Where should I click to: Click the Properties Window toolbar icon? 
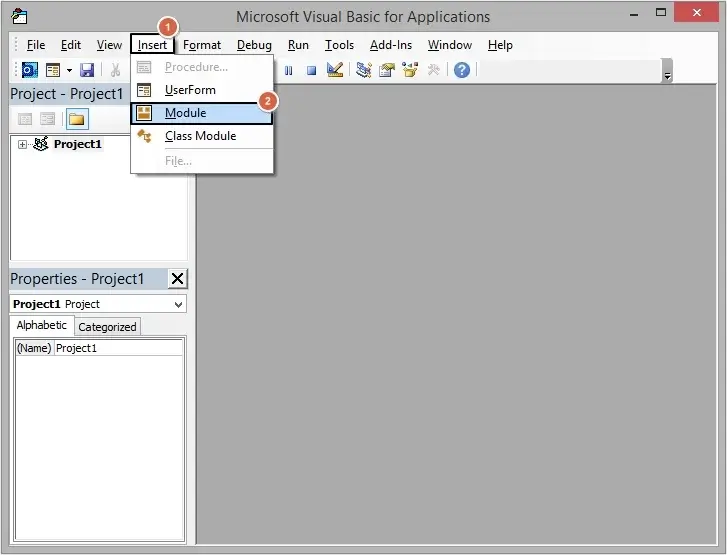(387, 70)
